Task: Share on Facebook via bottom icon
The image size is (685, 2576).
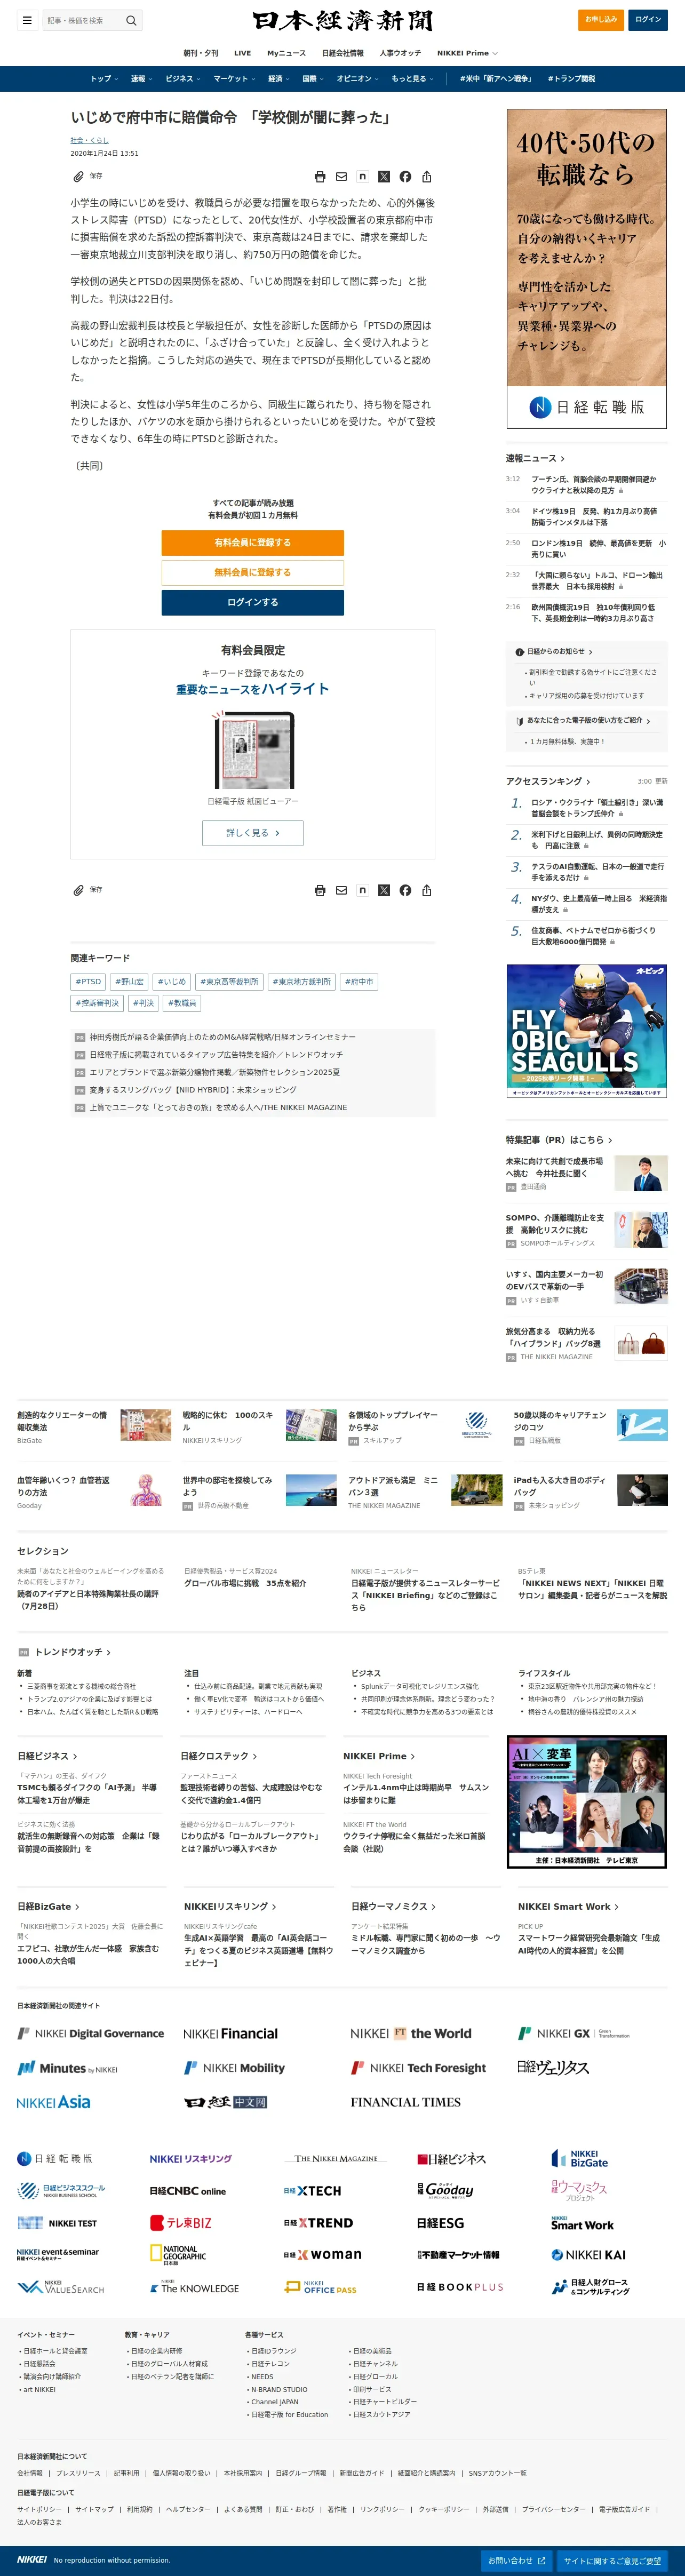Action: coord(405,890)
